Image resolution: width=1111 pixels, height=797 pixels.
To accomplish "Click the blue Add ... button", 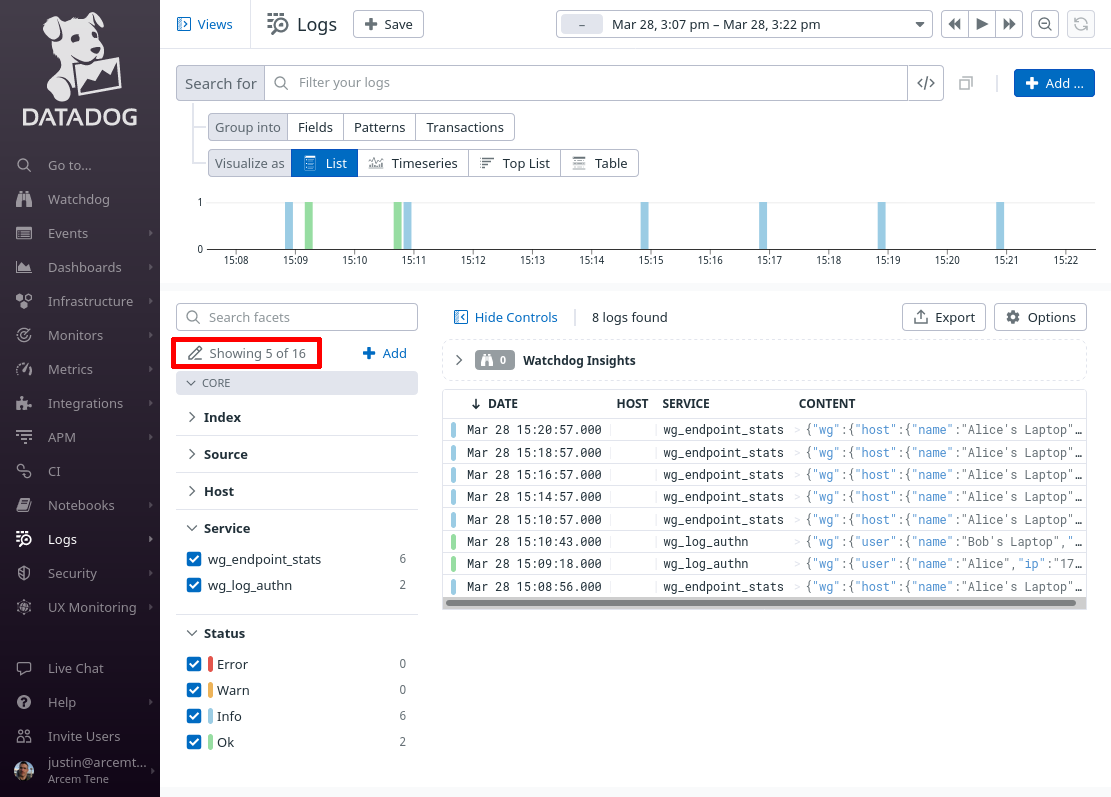I will pyautogui.click(x=1054, y=83).
